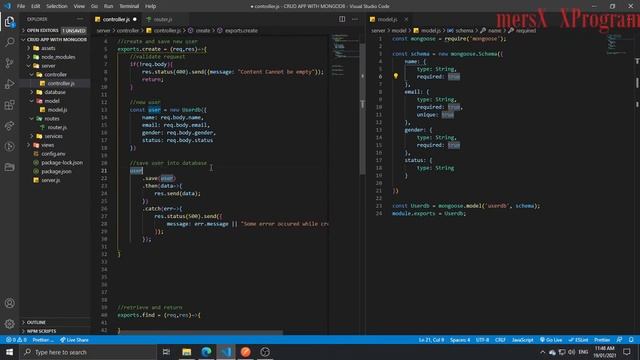The image size is (640, 360).
Task: Collapse CRUD APP WITH MONGODB section
Action: [x=54, y=40]
